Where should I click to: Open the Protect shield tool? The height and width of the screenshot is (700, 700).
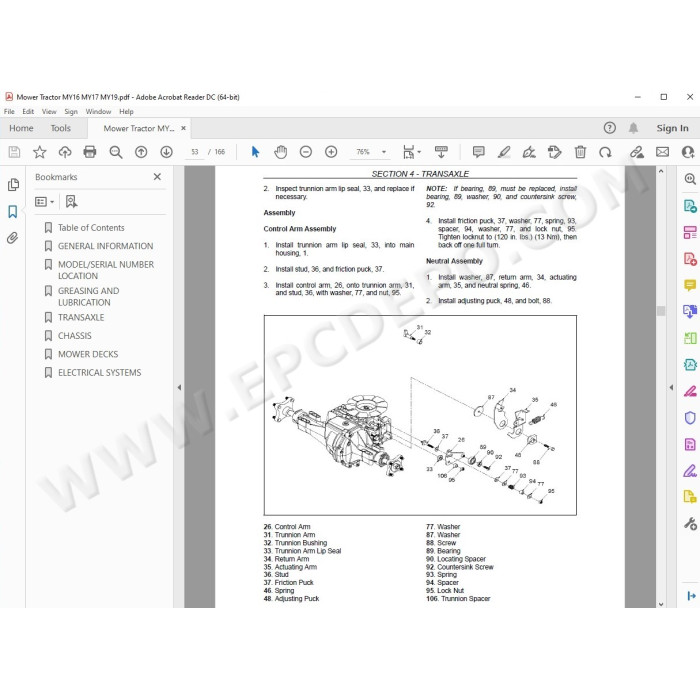coord(690,417)
